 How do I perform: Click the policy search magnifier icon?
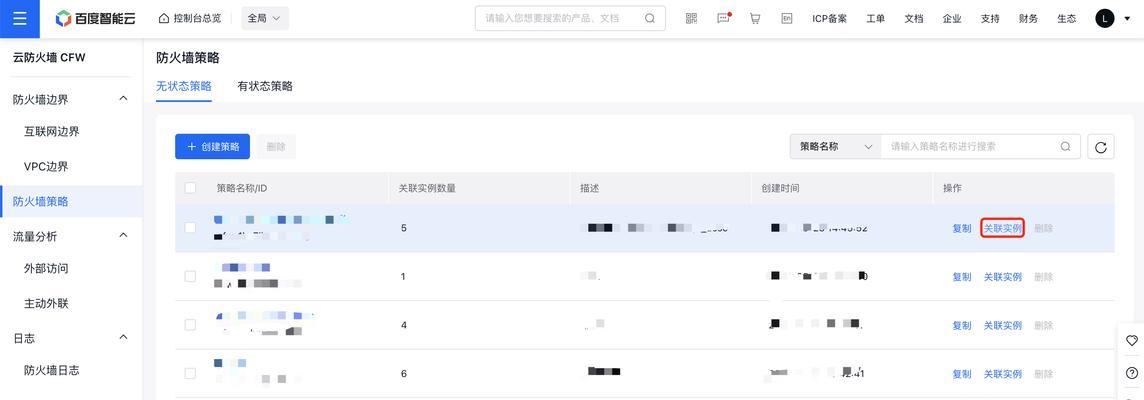tap(1066, 147)
